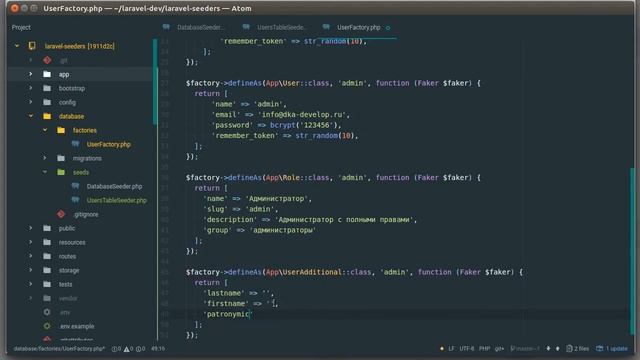This screenshot has height=360, width=640.
Task: Expand the bootstrap folder chevron
Action: [x=31, y=88]
